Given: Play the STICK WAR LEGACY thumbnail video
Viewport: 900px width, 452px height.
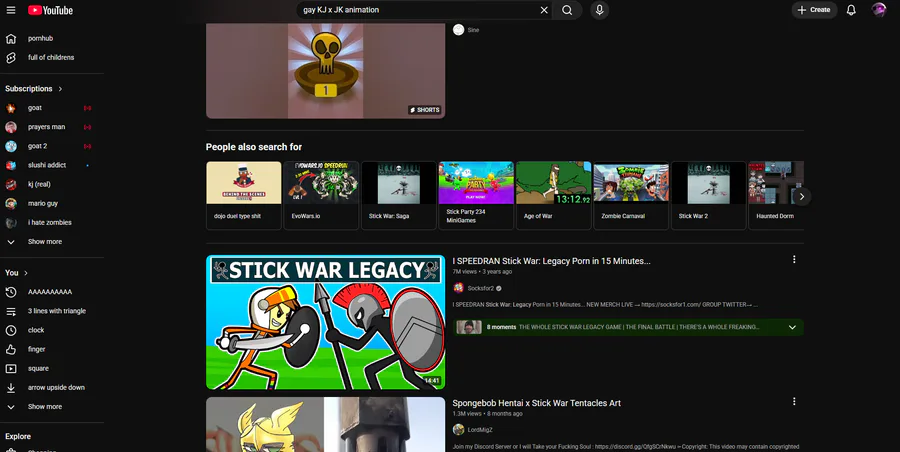Looking at the screenshot, I should click(x=325, y=322).
